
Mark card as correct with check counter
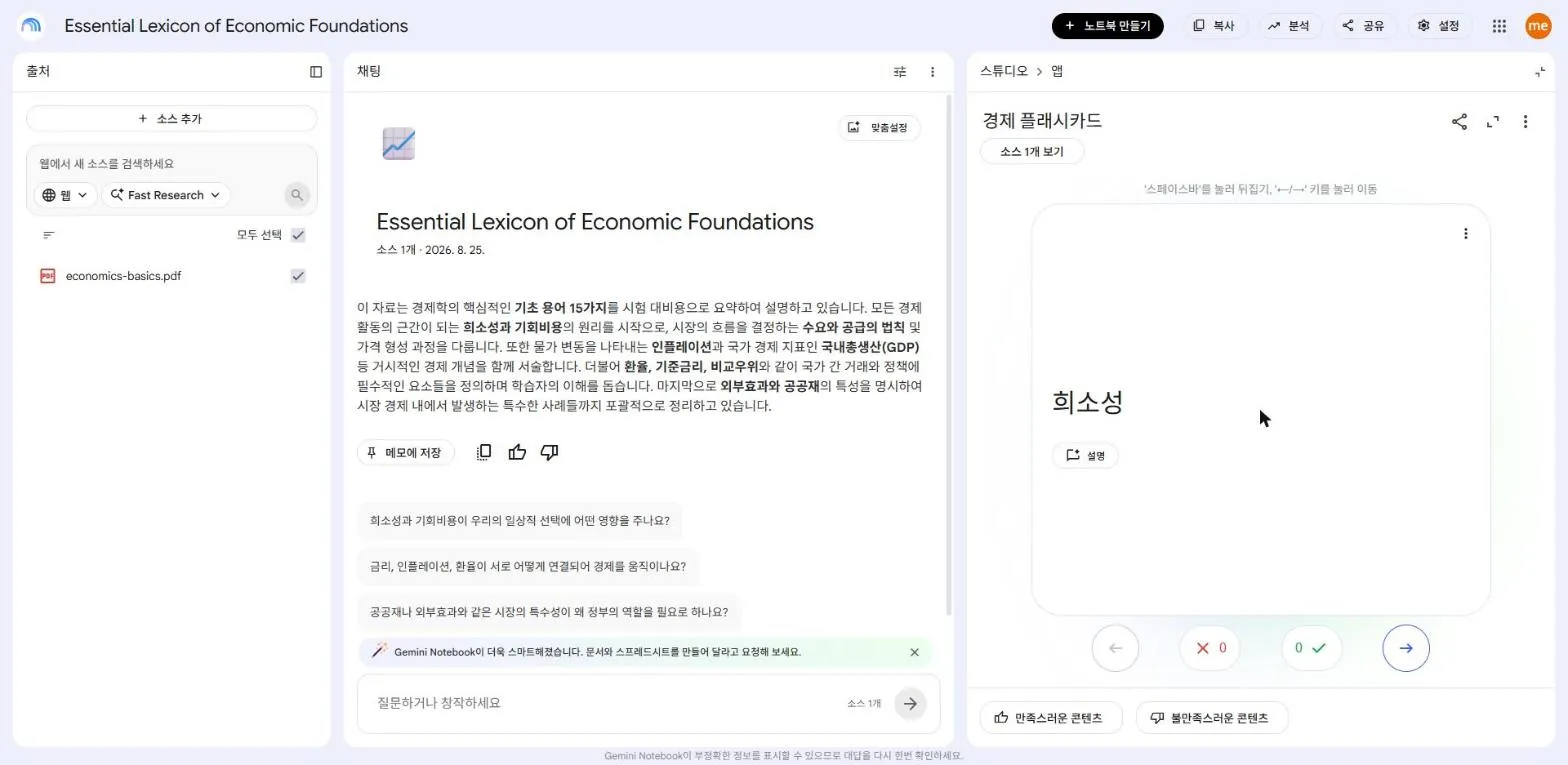coord(1312,648)
